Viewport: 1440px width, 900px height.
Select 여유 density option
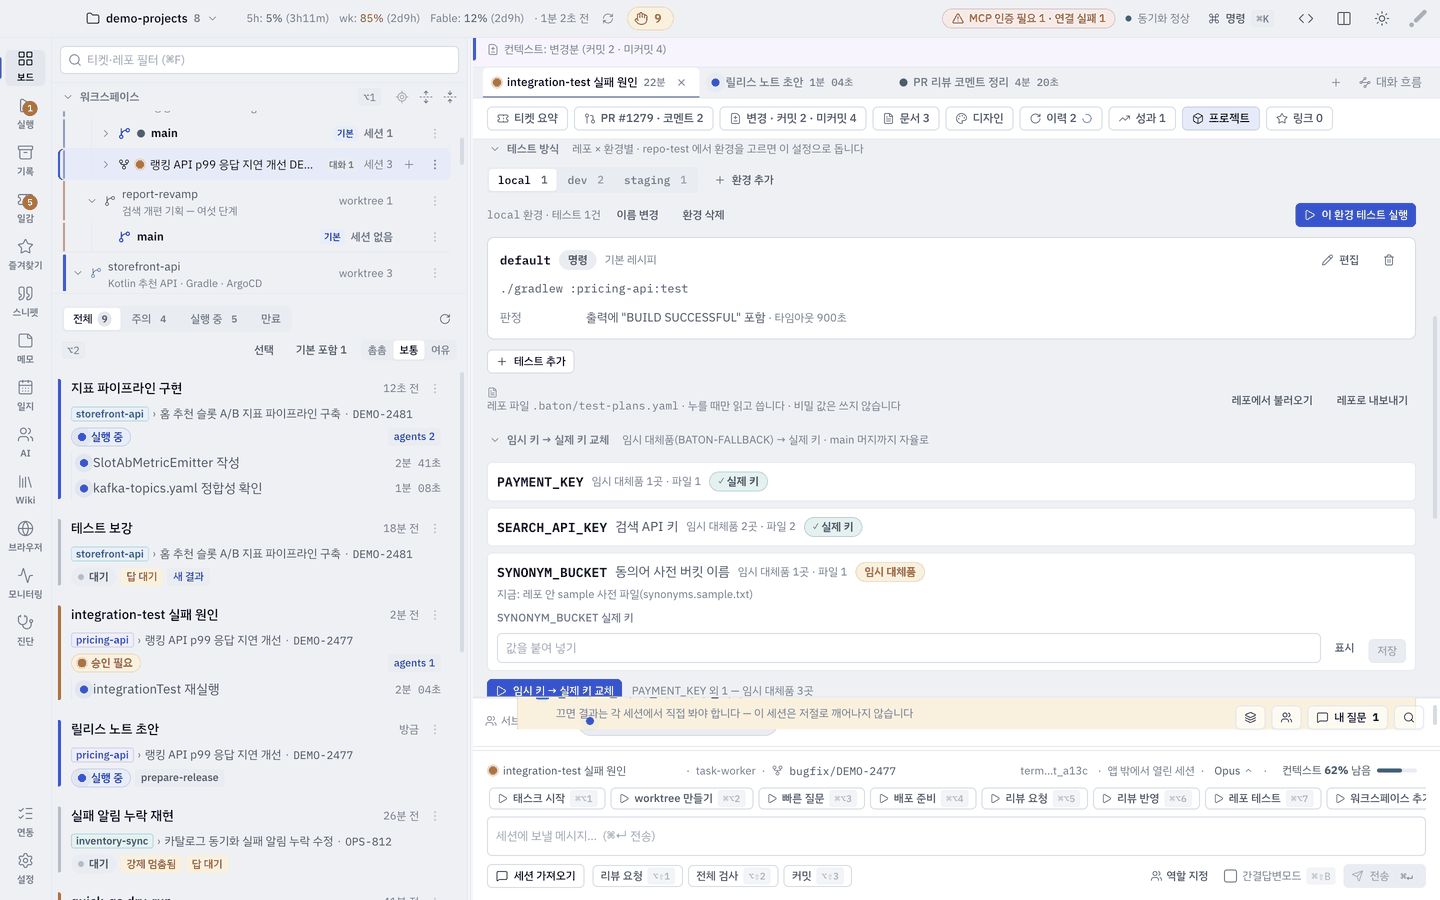pyautogui.click(x=440, y=350)
